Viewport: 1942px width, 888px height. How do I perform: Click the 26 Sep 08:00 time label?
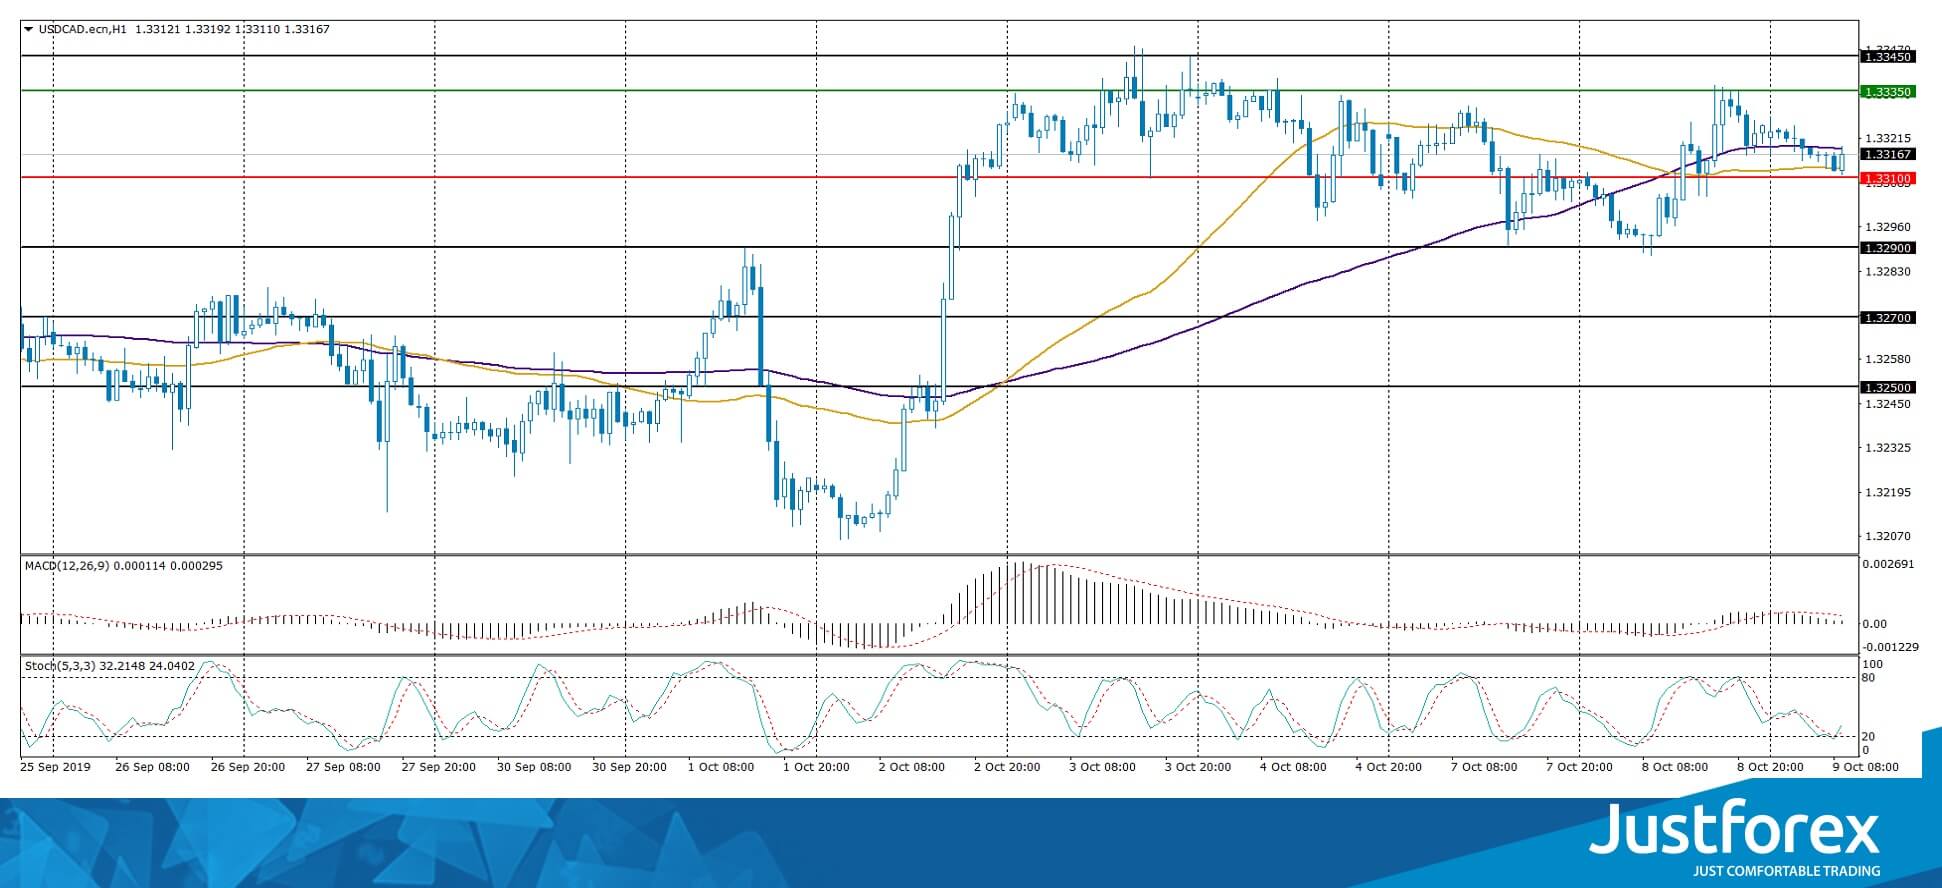(x=152, y=767)
